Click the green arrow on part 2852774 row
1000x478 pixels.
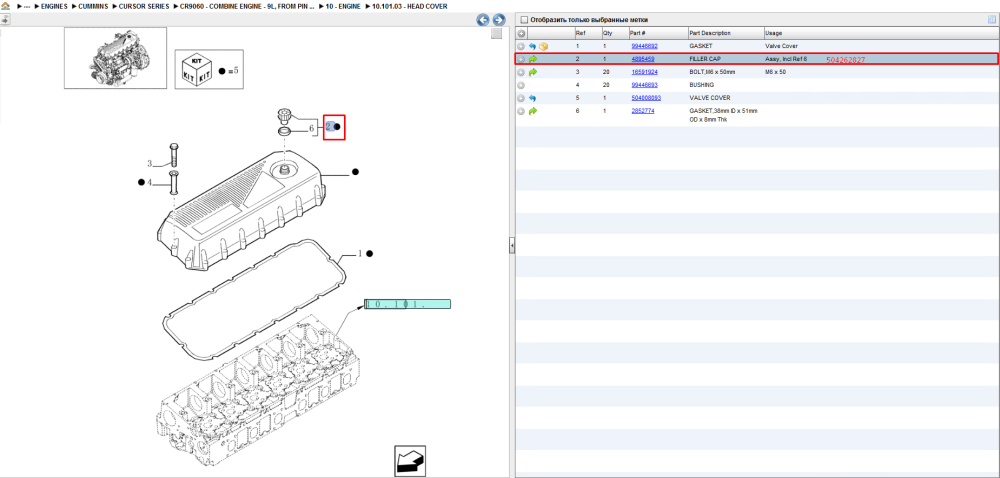point(533,111)
